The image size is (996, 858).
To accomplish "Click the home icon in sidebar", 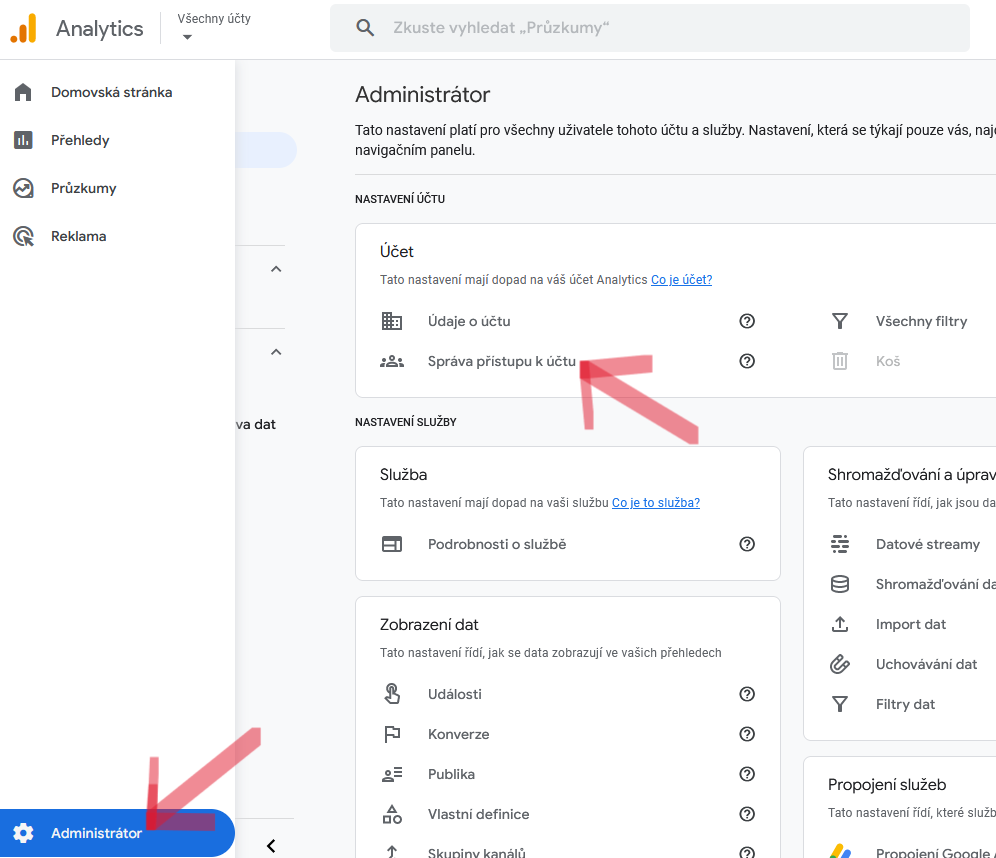I will [23, 92].
